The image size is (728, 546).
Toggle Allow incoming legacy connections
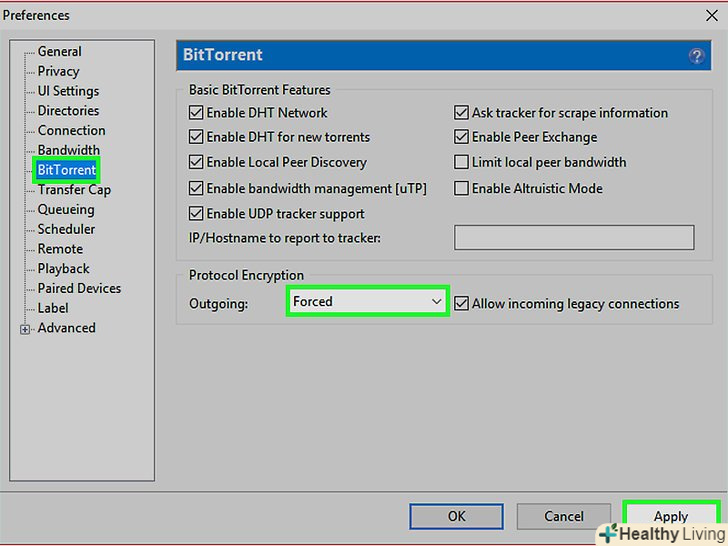[x=461, y=304]
